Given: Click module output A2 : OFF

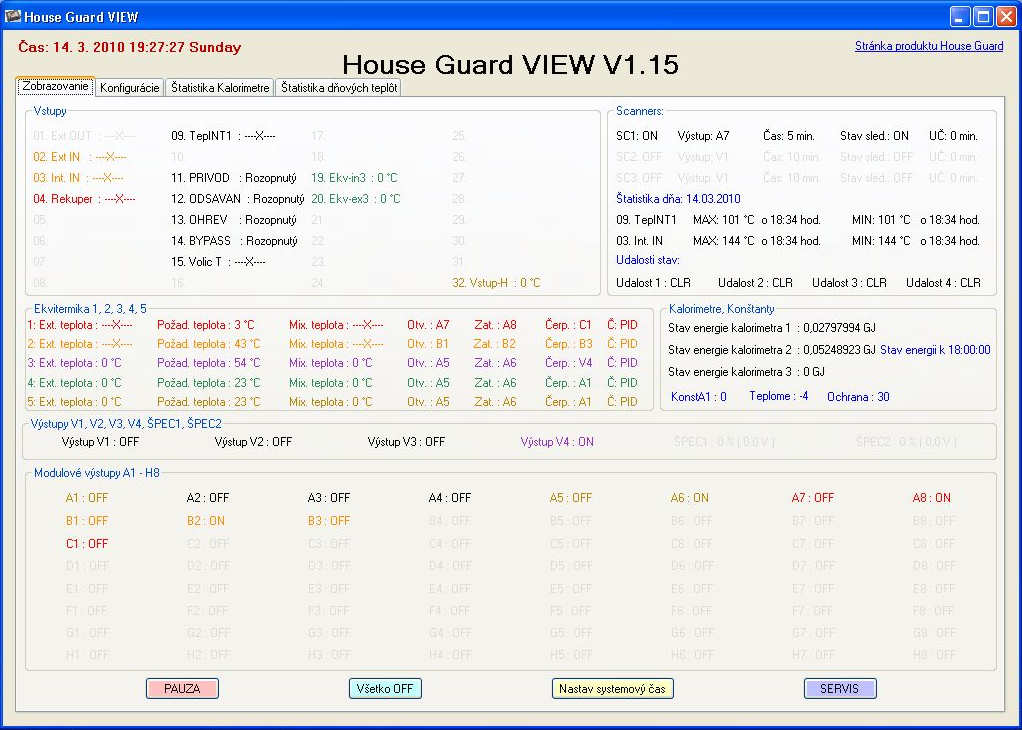Looking at the screenshot, I should click(208, 498).
